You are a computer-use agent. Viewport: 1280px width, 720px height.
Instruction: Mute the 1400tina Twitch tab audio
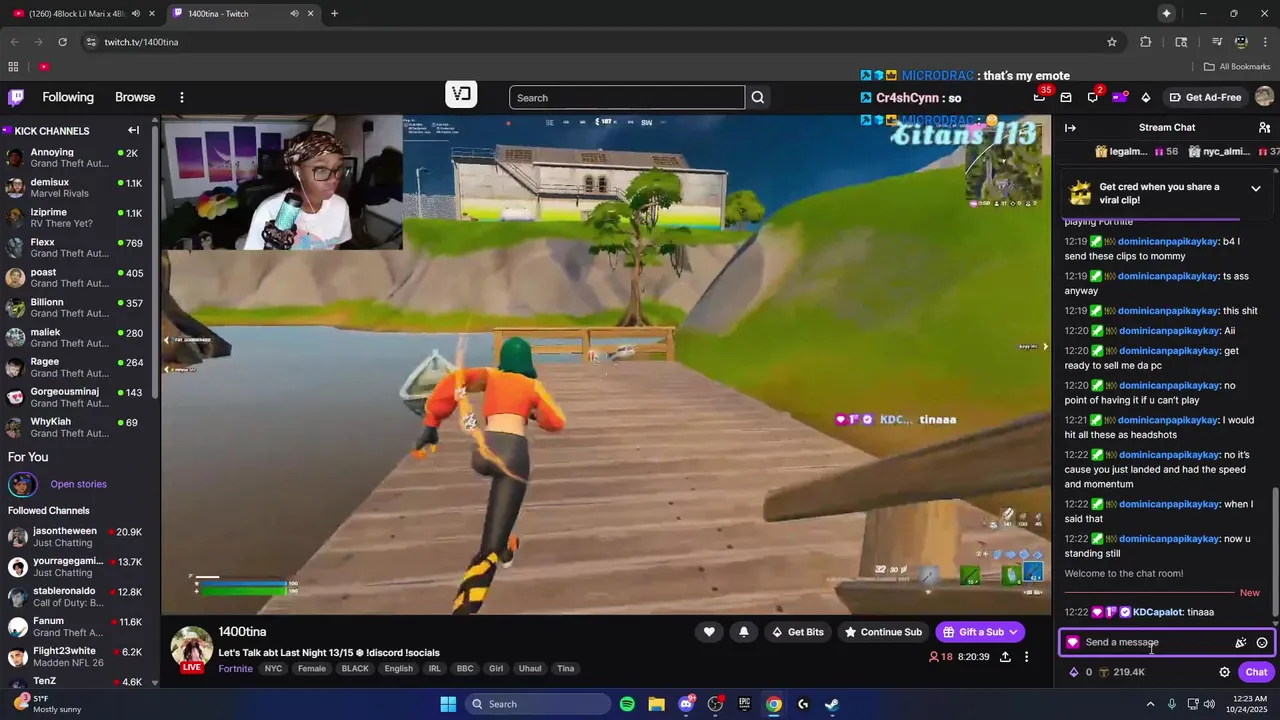(x=294, y=14)
